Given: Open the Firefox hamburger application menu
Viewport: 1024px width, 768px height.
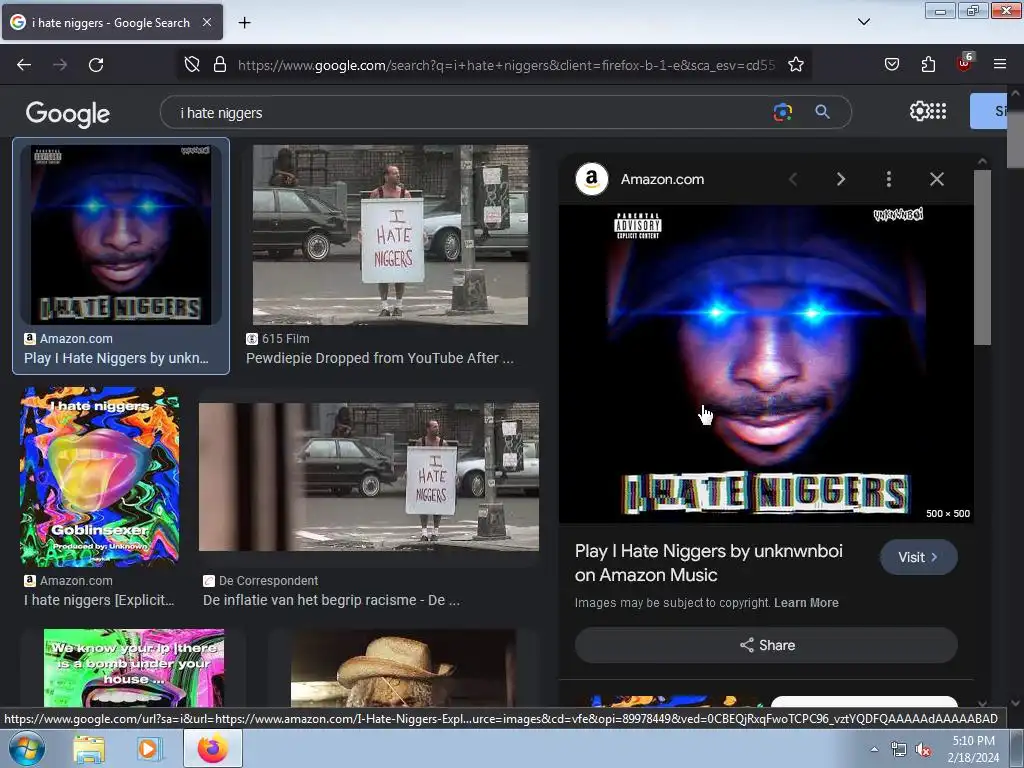Looking at the screenshot, I should click(1000, 64).
